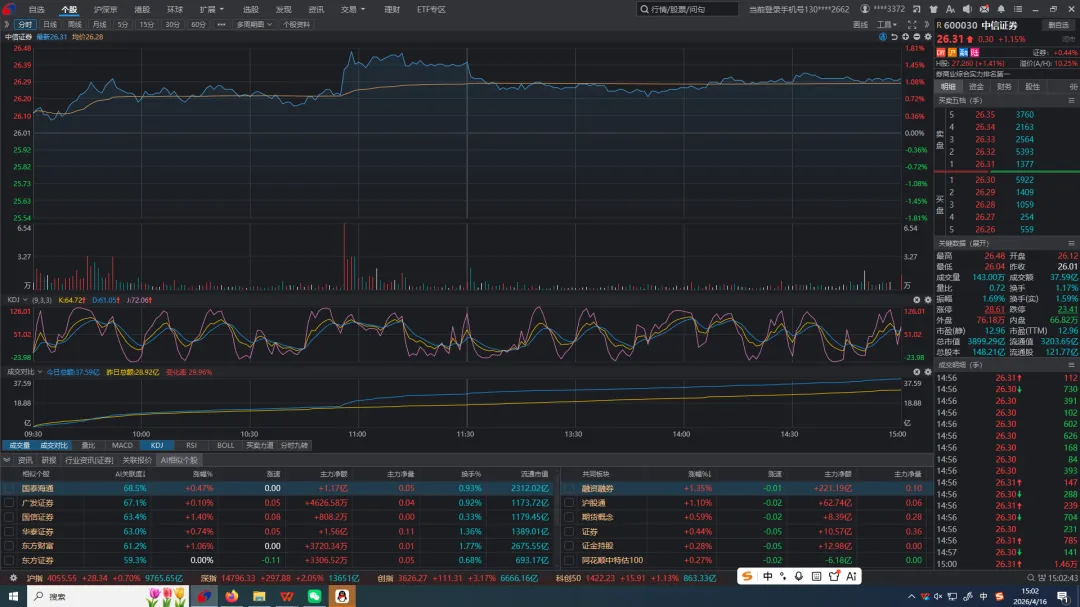1080x607 pixels.
Task: Collapse the bottom info panel chevron
Action: point(7,460)
